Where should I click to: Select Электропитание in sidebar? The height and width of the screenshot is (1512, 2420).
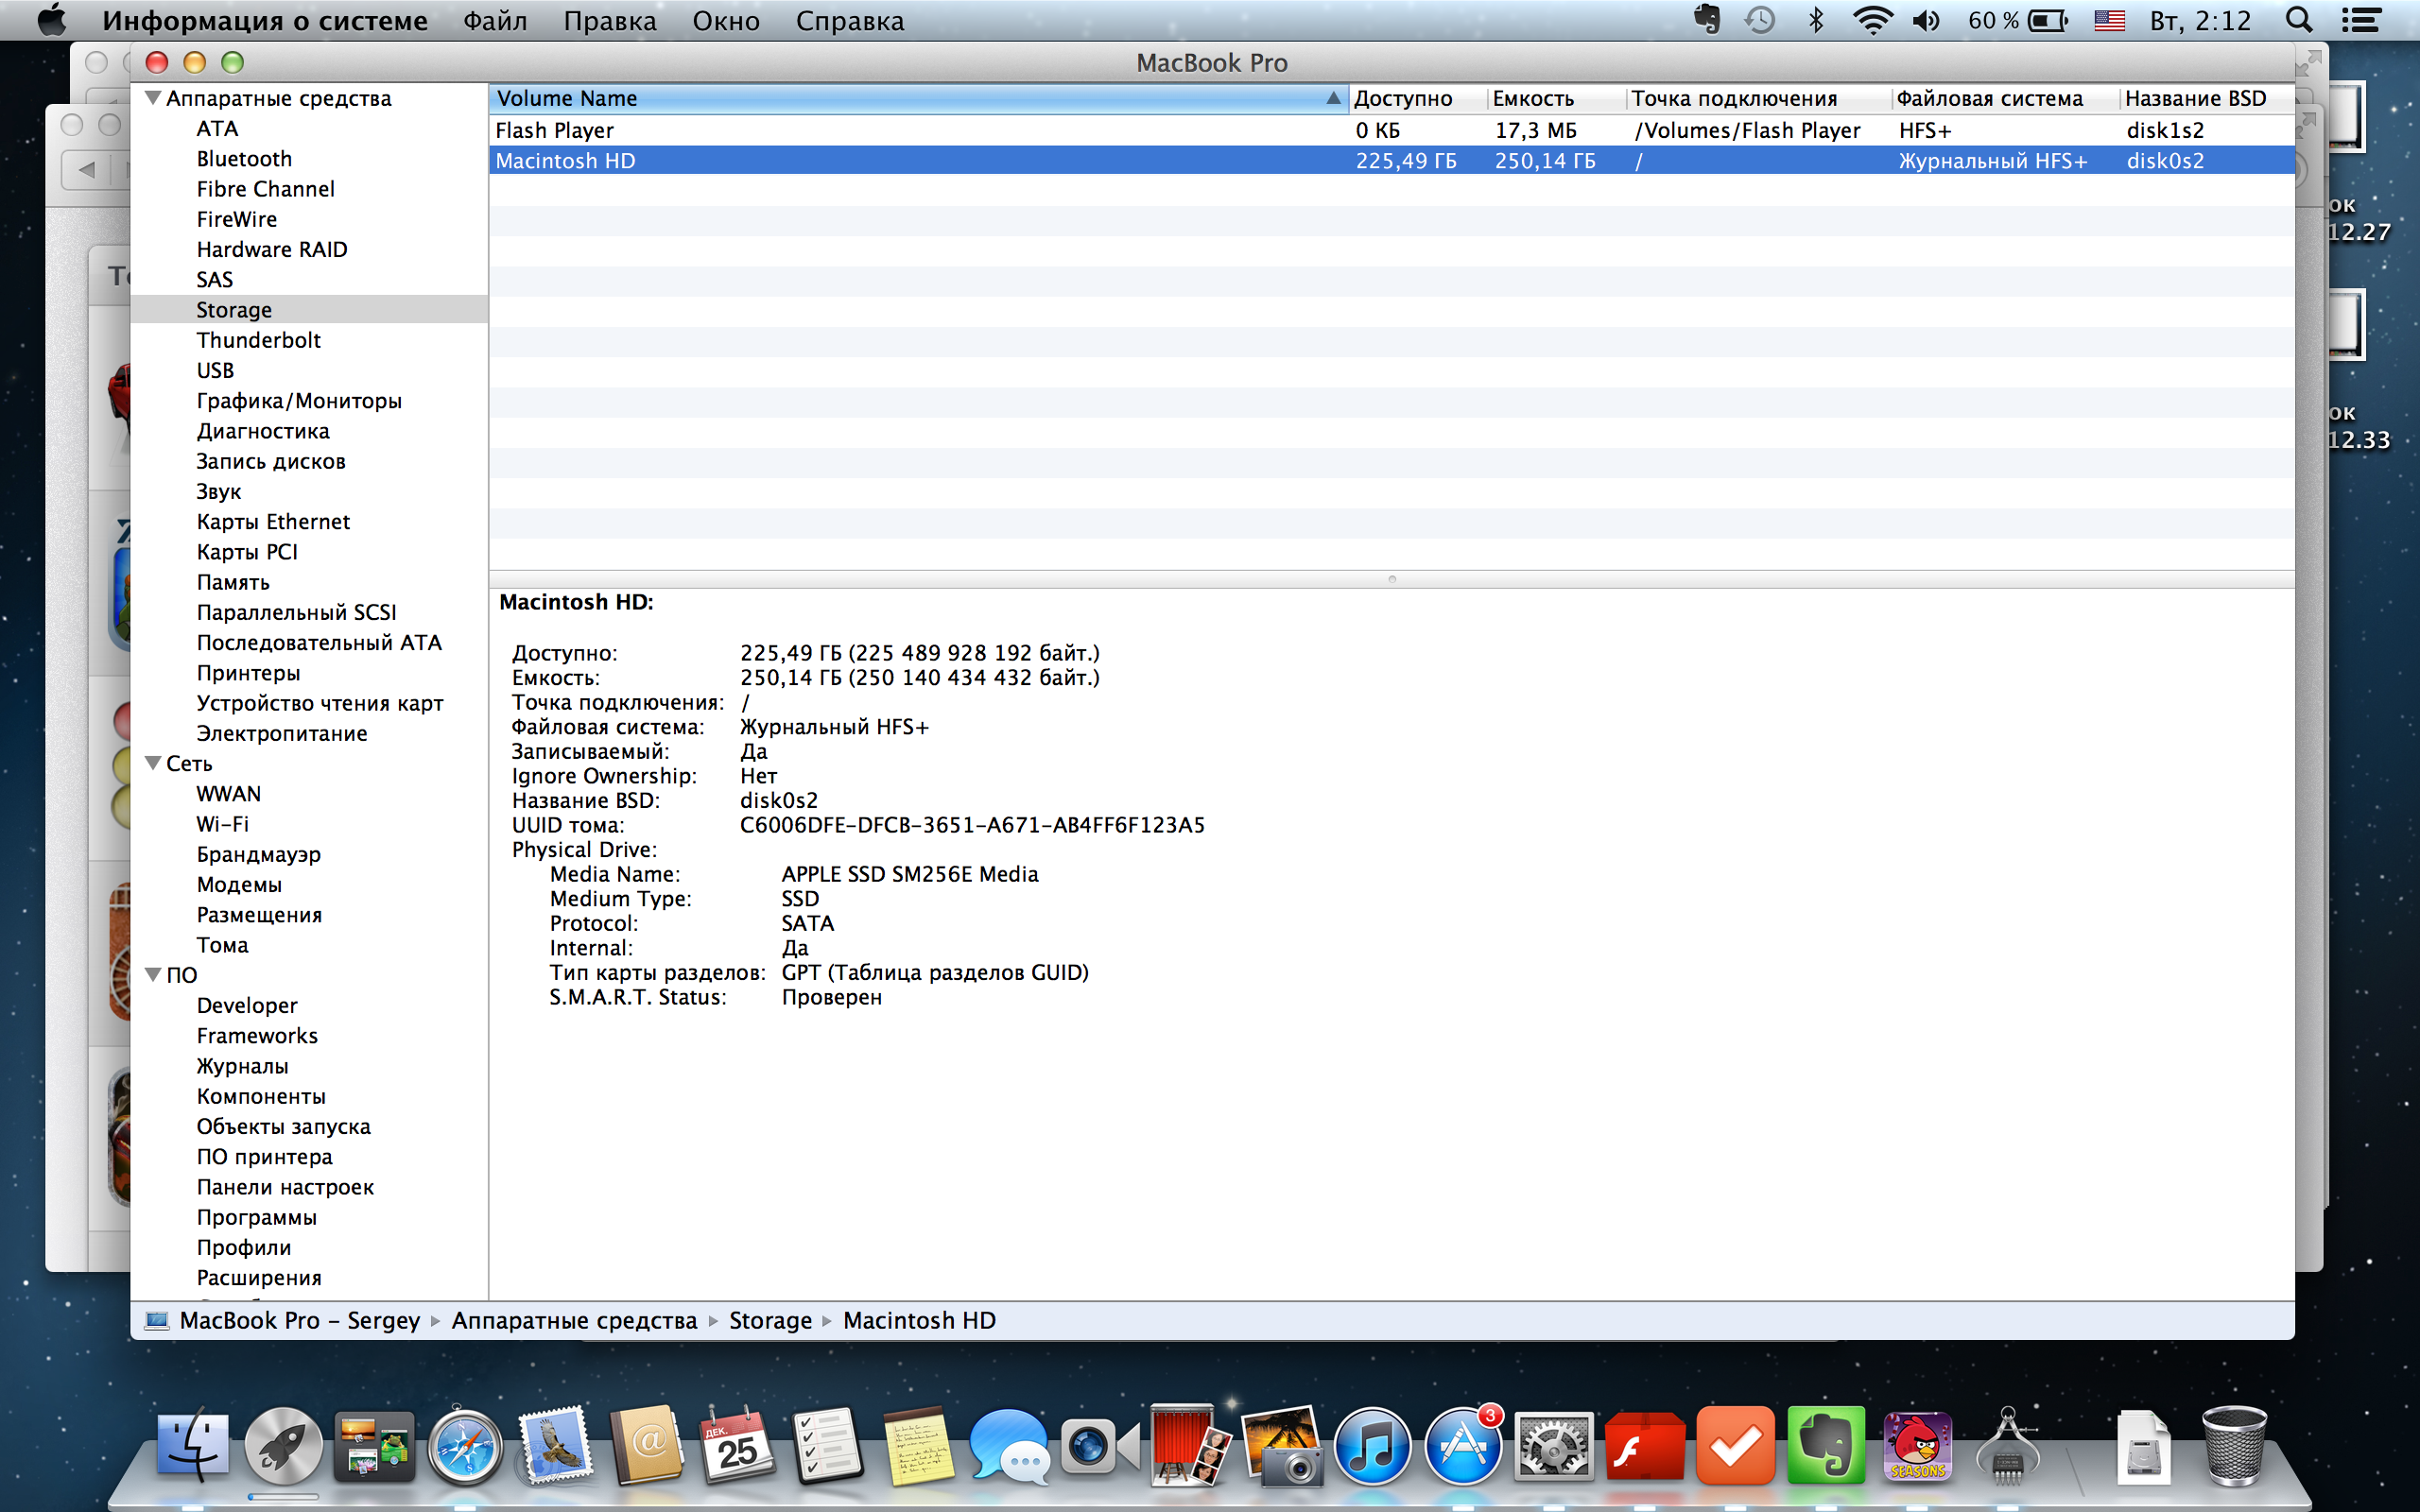[x=282, y=733]
